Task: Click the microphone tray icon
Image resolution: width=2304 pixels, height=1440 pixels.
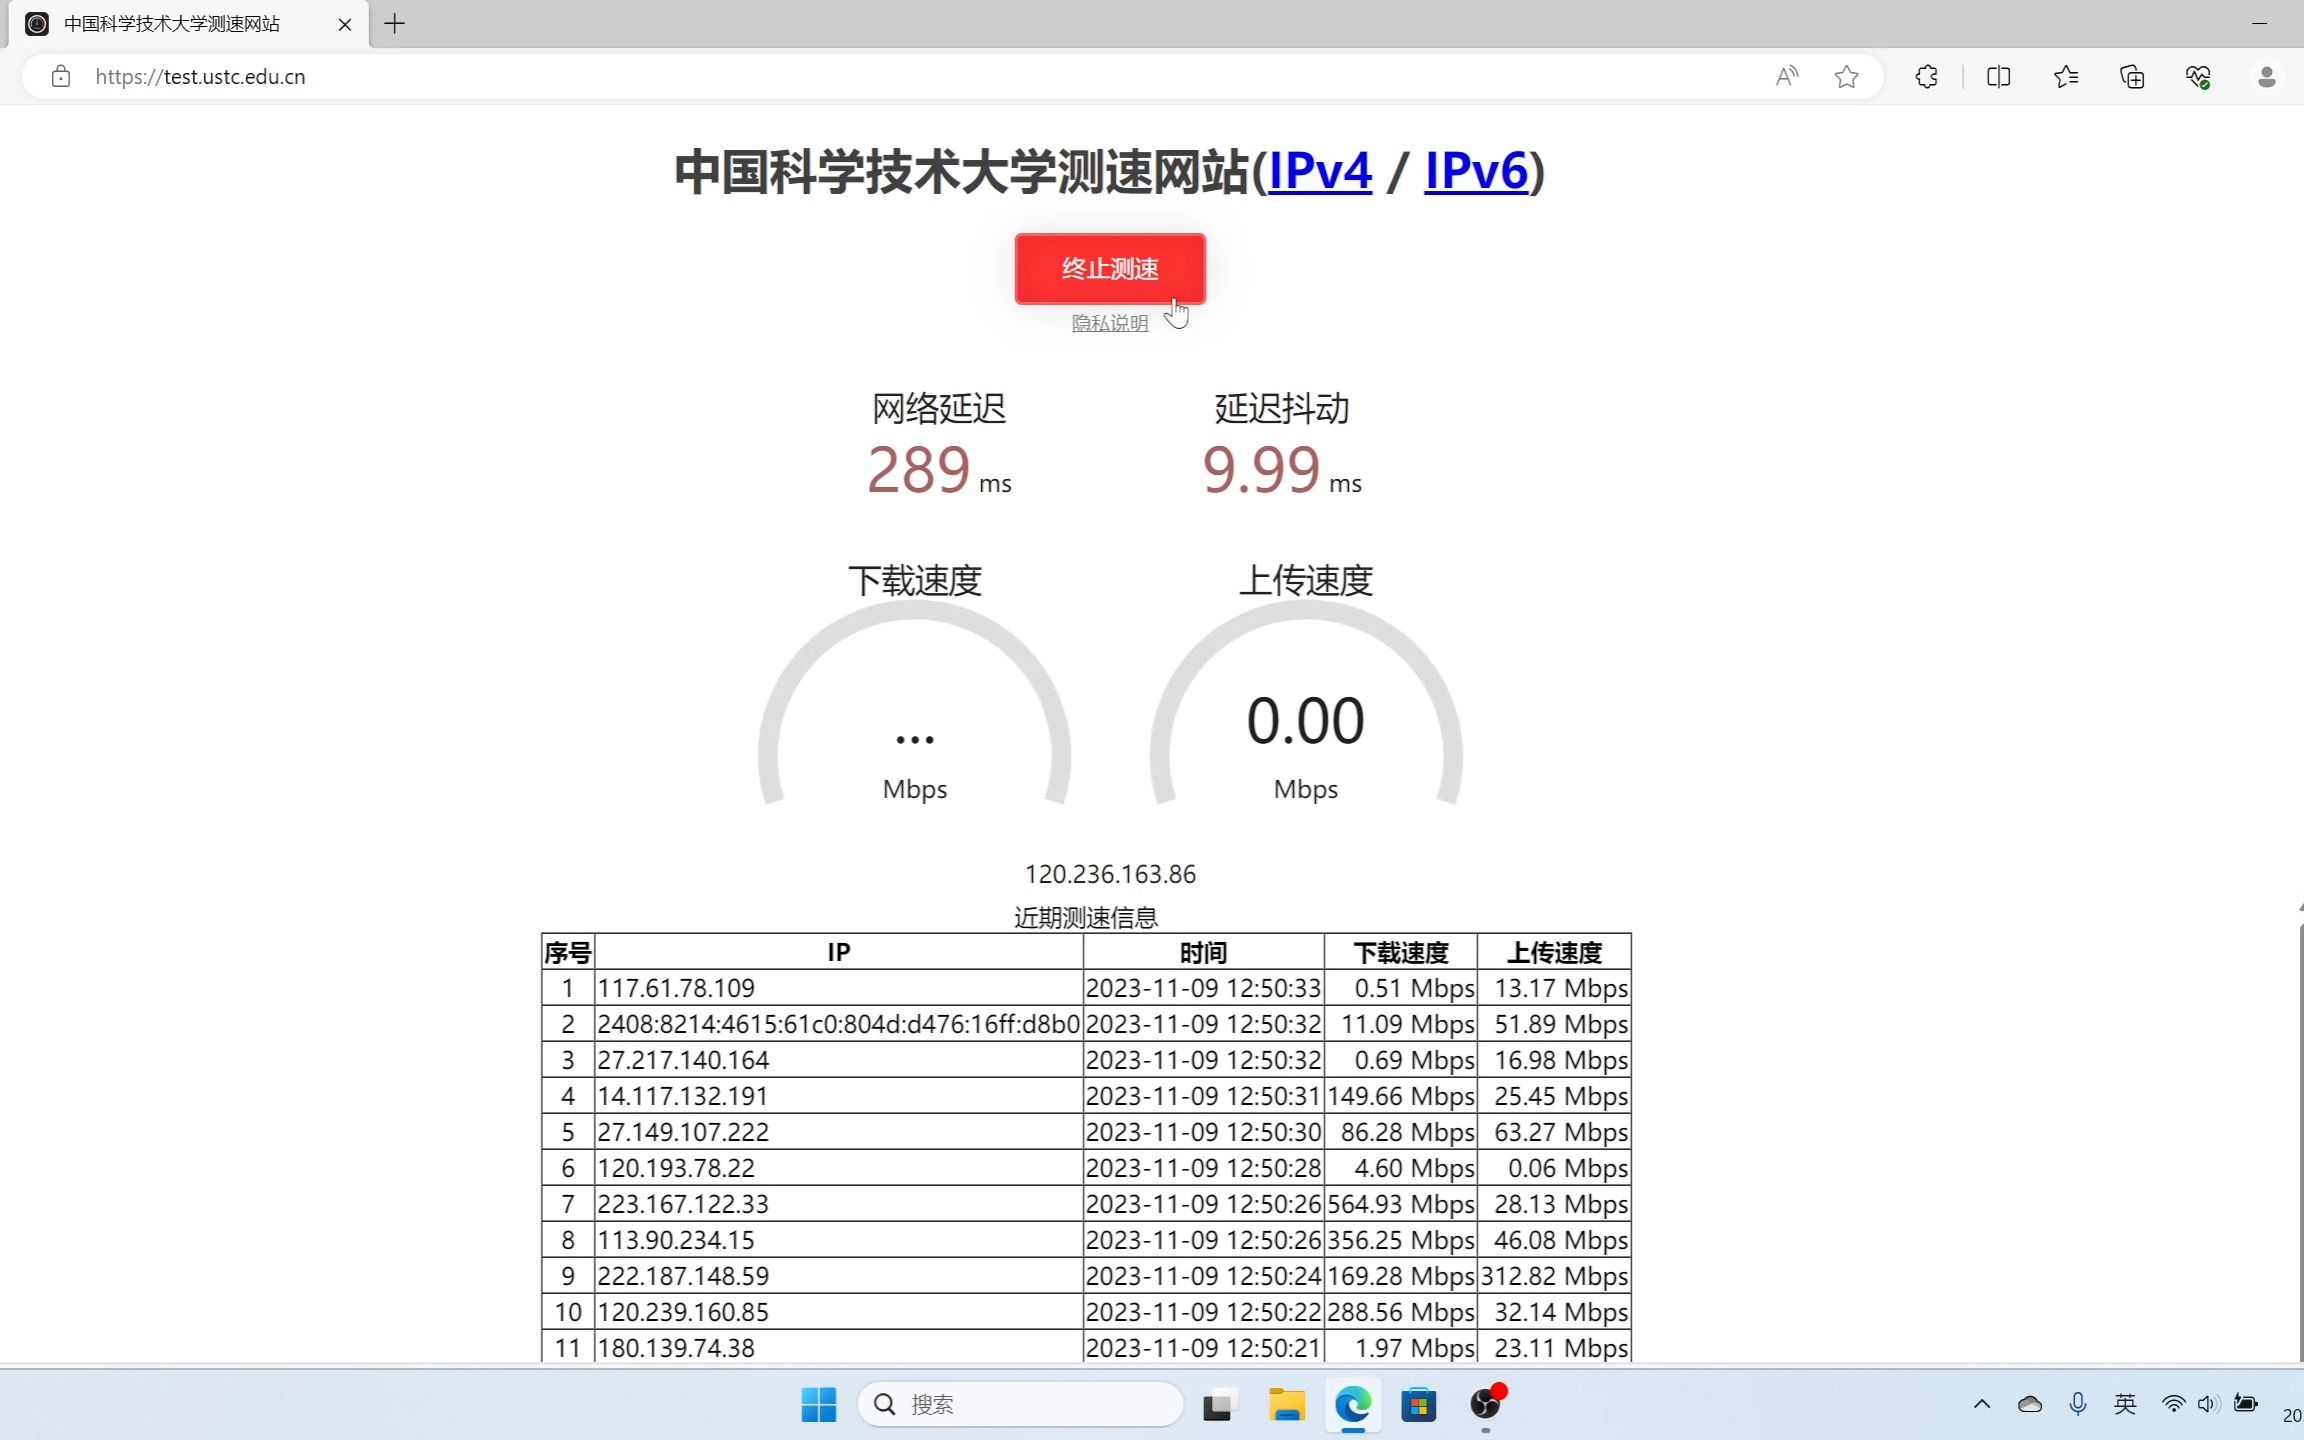Action: 2078,1404
